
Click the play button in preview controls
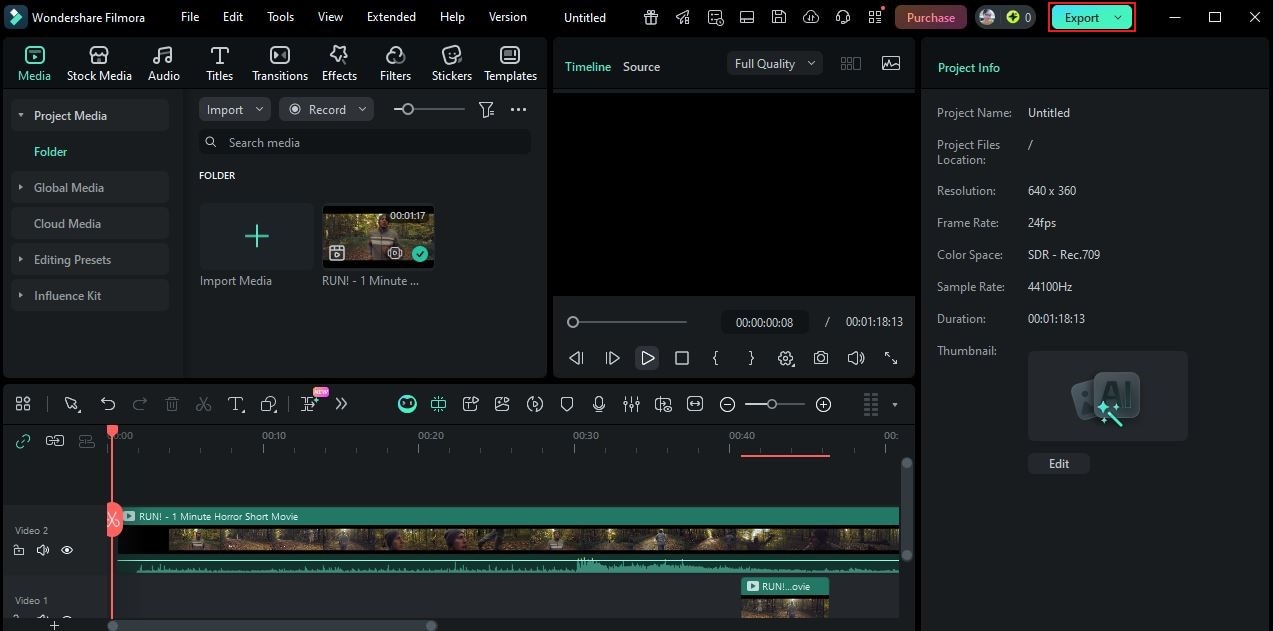pyautogui.click(x=647, y=358)
